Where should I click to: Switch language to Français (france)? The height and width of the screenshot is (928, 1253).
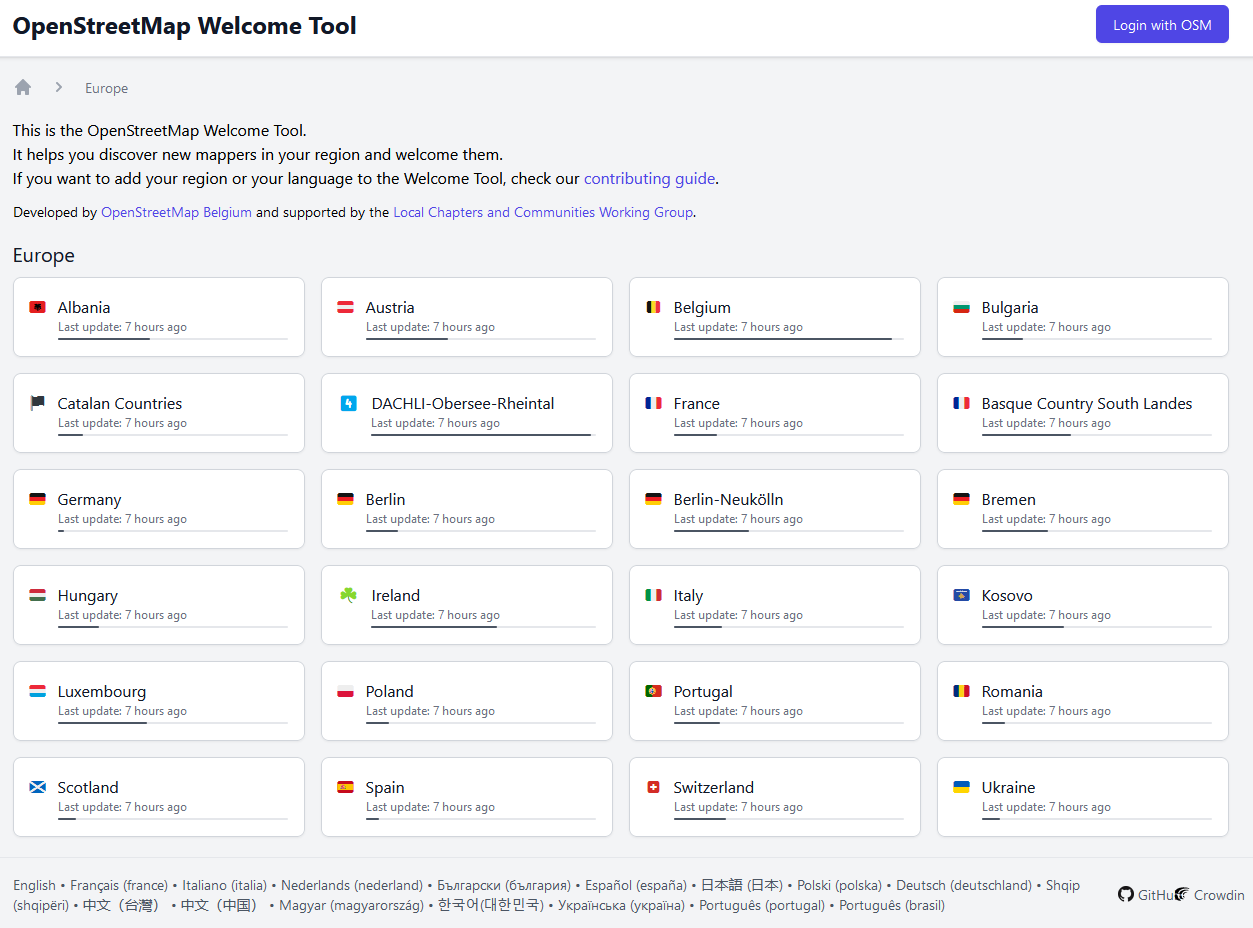(x=119, y=885)
